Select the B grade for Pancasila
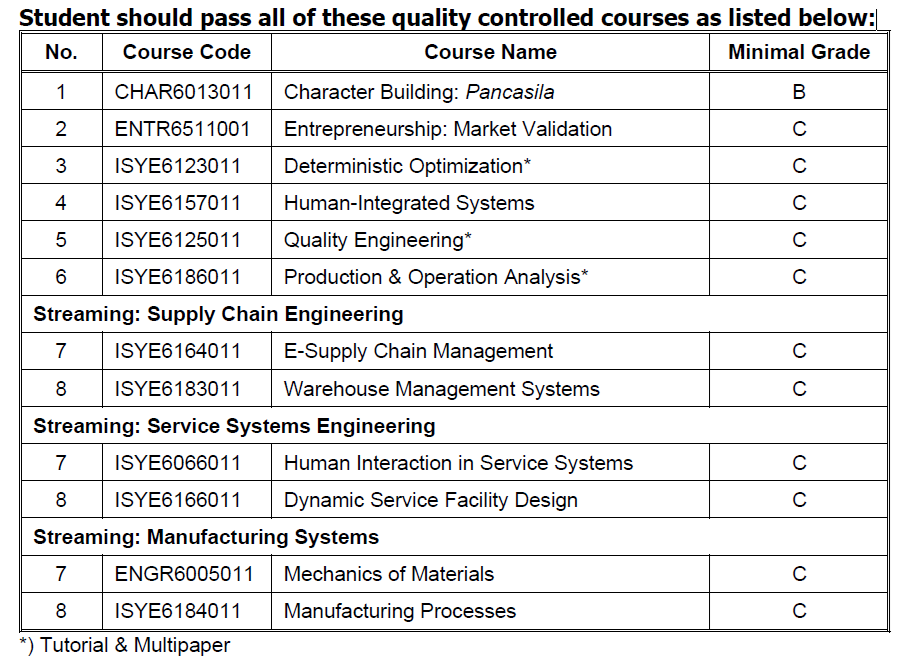Image resolution: width=907 pixels, height=667 pixels. 799,91
